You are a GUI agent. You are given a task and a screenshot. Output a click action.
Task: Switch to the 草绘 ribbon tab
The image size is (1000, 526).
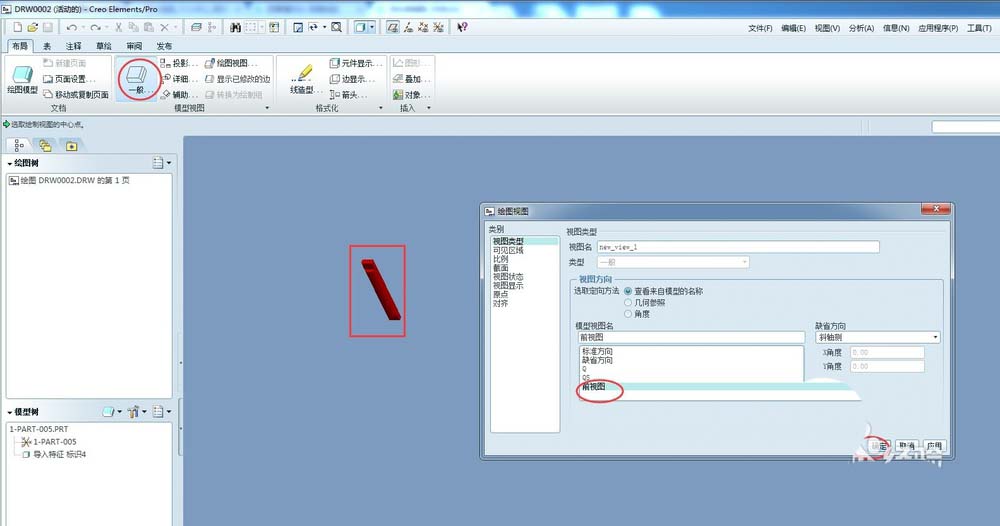pos(104,46)
